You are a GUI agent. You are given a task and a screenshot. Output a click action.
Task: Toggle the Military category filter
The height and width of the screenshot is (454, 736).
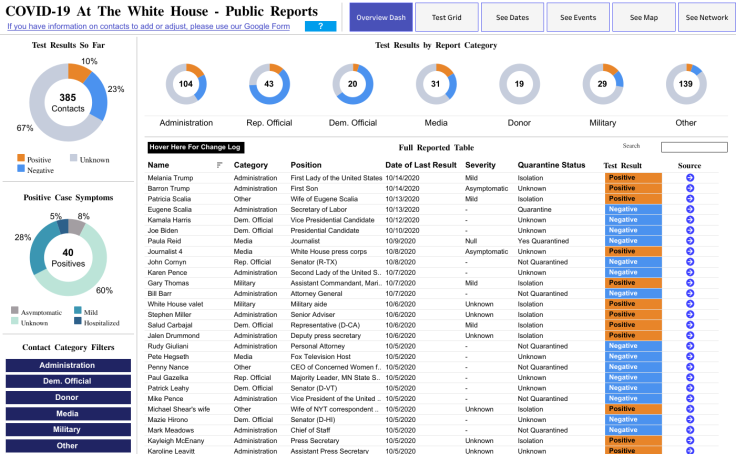click(x=67, y=431)
